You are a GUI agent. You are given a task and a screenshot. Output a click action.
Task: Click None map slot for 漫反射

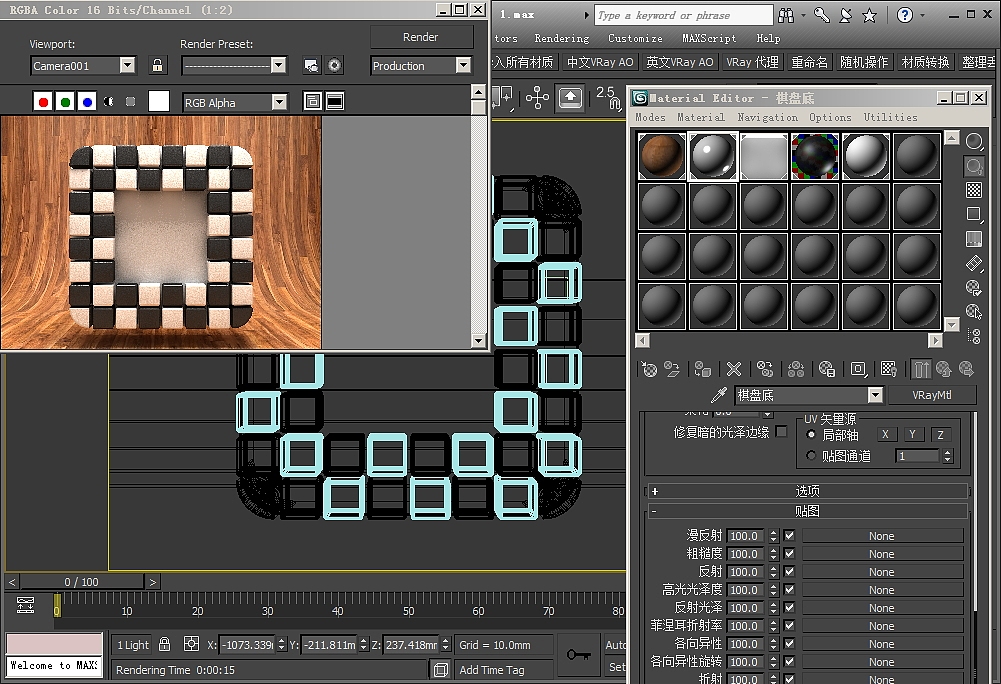click(x=882, y=536)
